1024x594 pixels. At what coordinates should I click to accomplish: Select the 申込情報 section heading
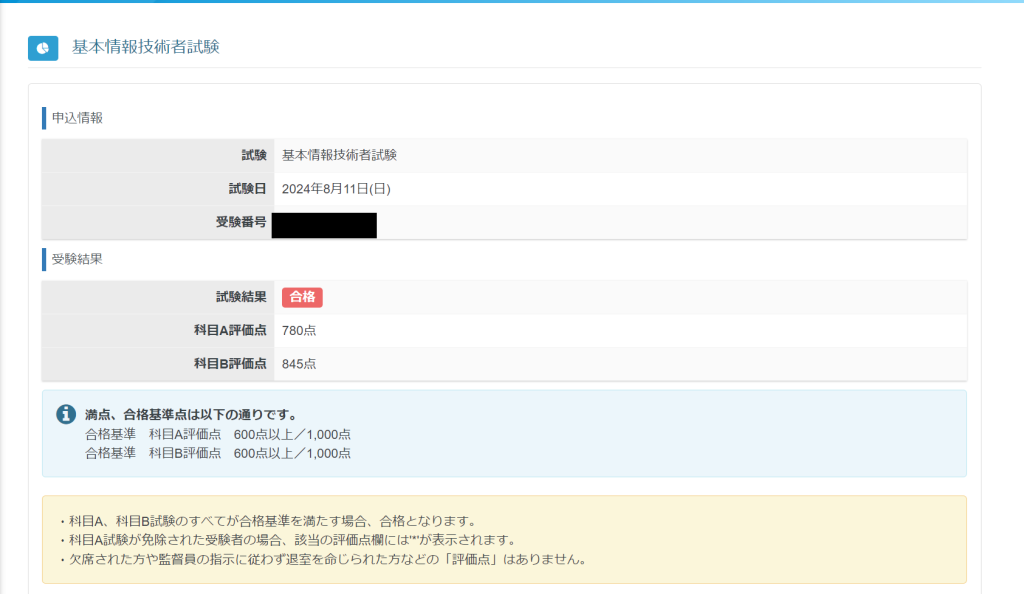pyautogui.click(x=77, y=118)
